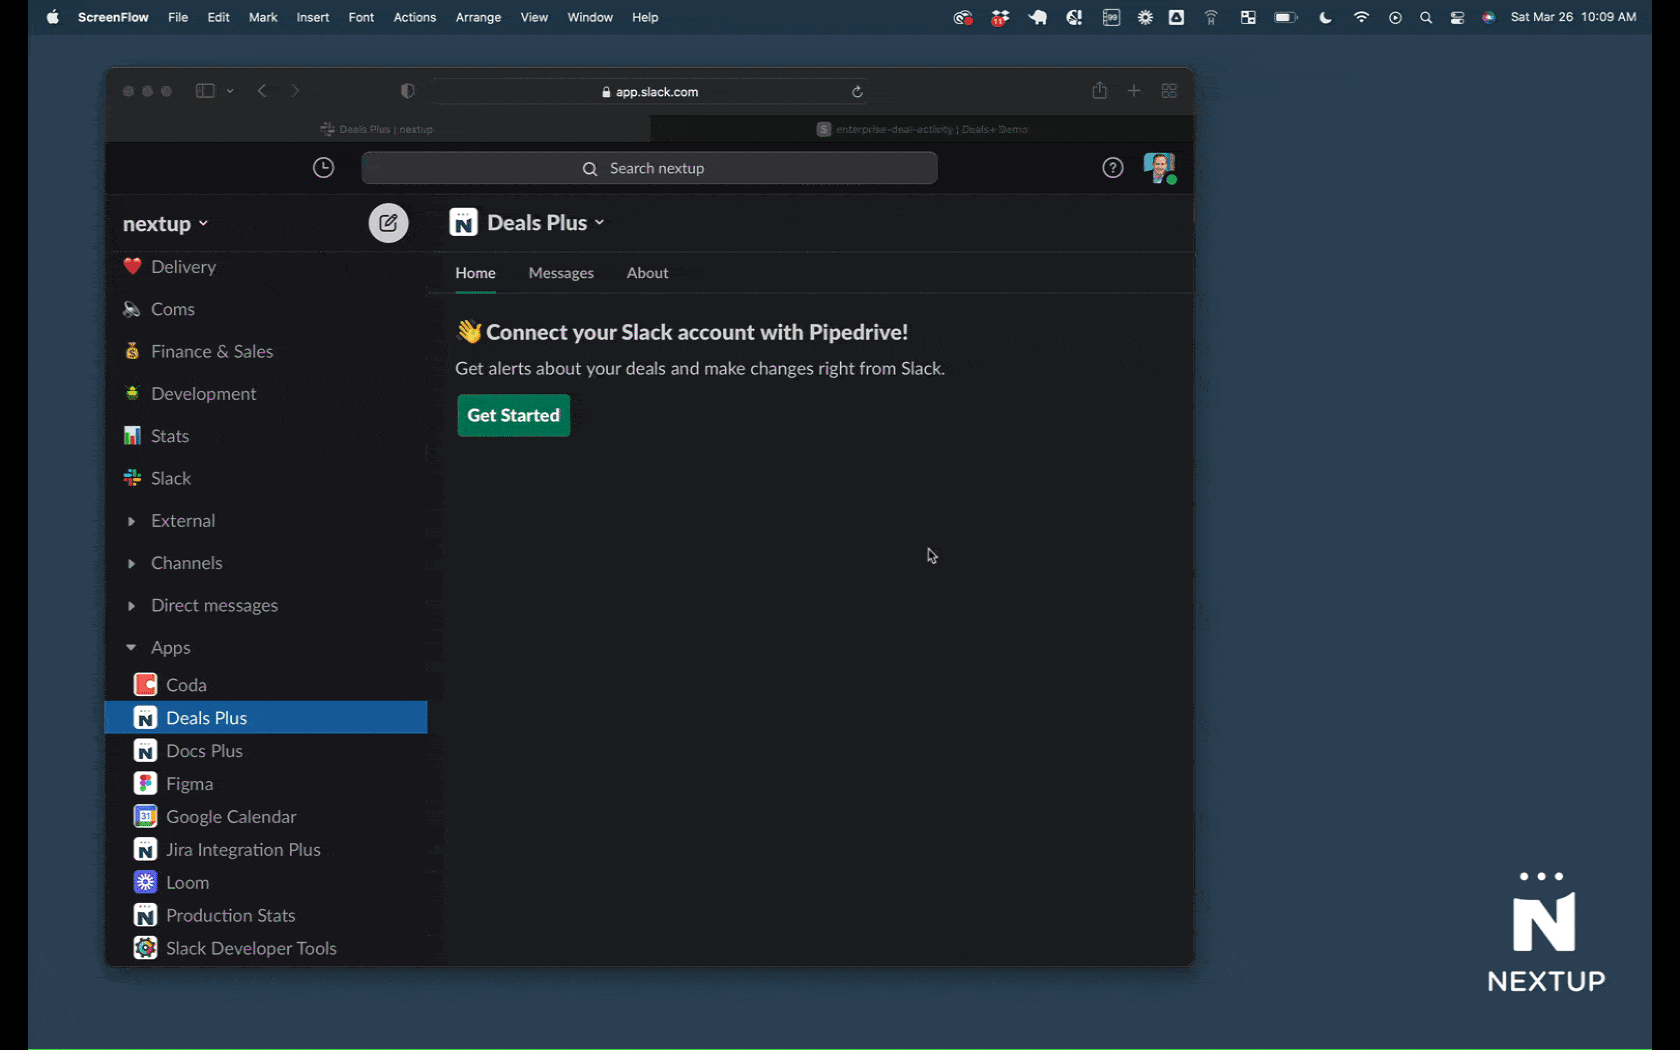Click the date and time in menu bar
Image resolution: width=1680 pixels, height=1050 pixels.
point(1573,17)
